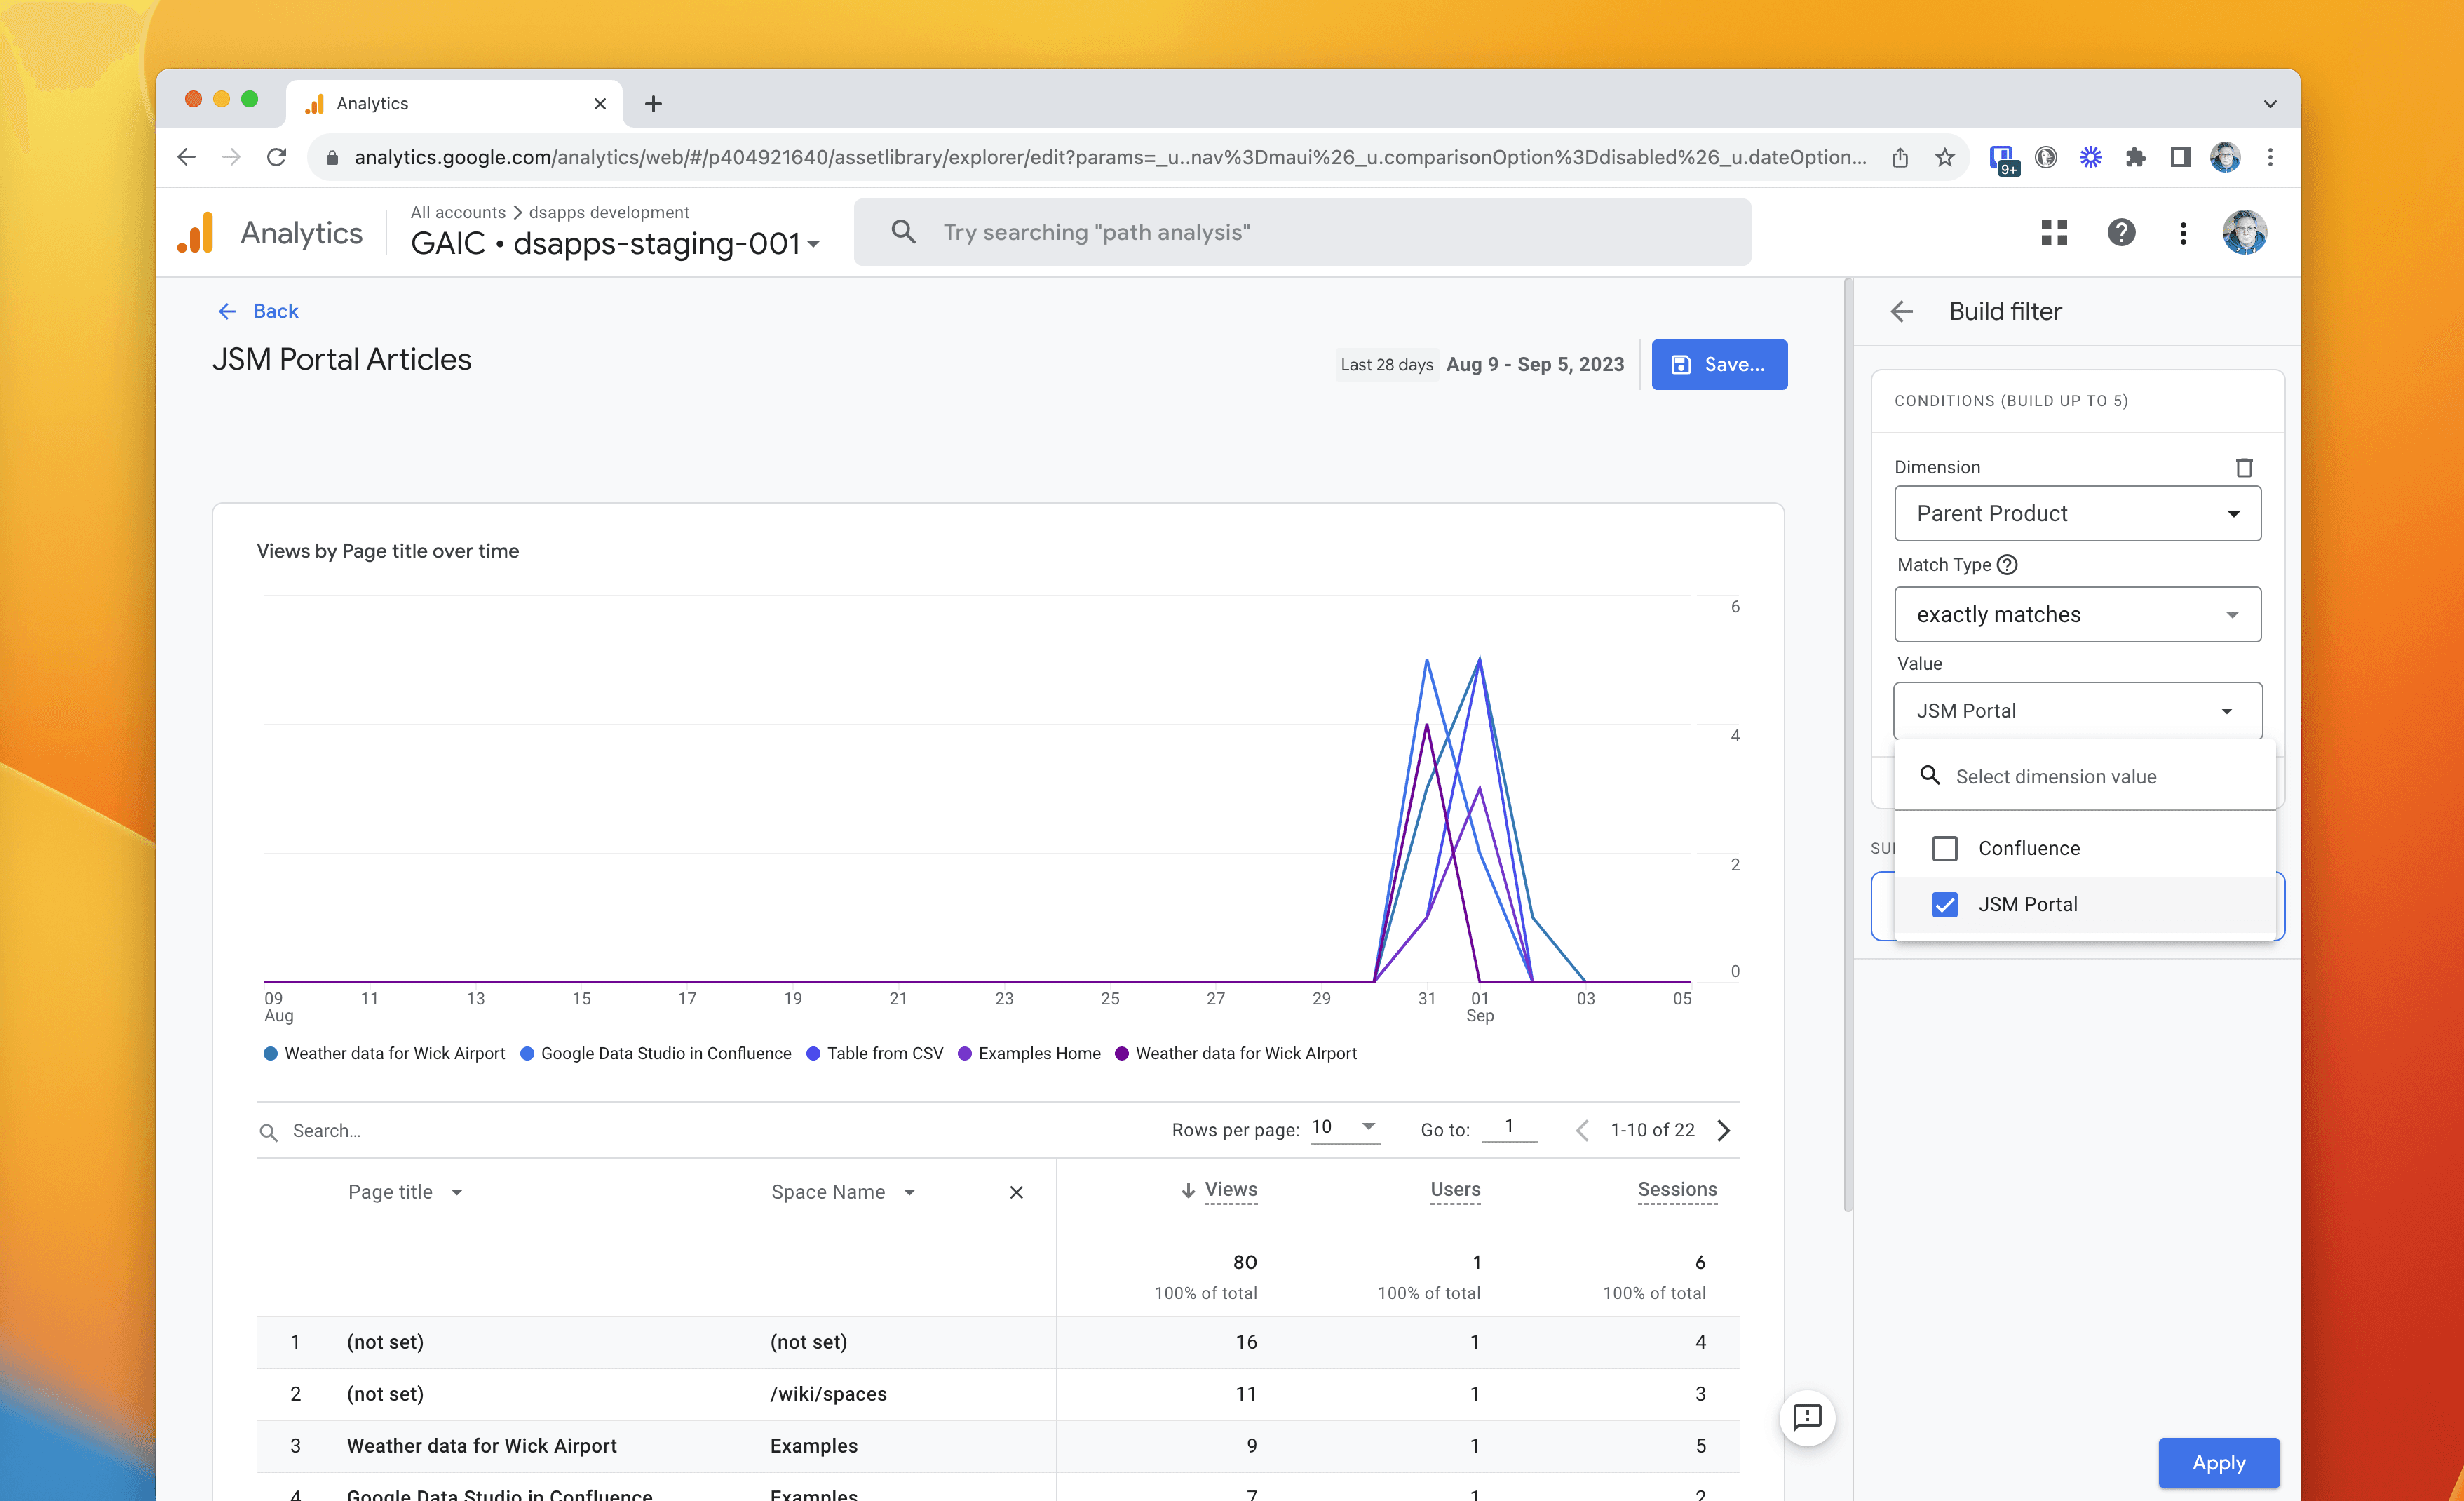Delete the condition with trash icon
Image resolution: width=2464 pixels, height=1501 pixels.
[x=2244, y=467]
